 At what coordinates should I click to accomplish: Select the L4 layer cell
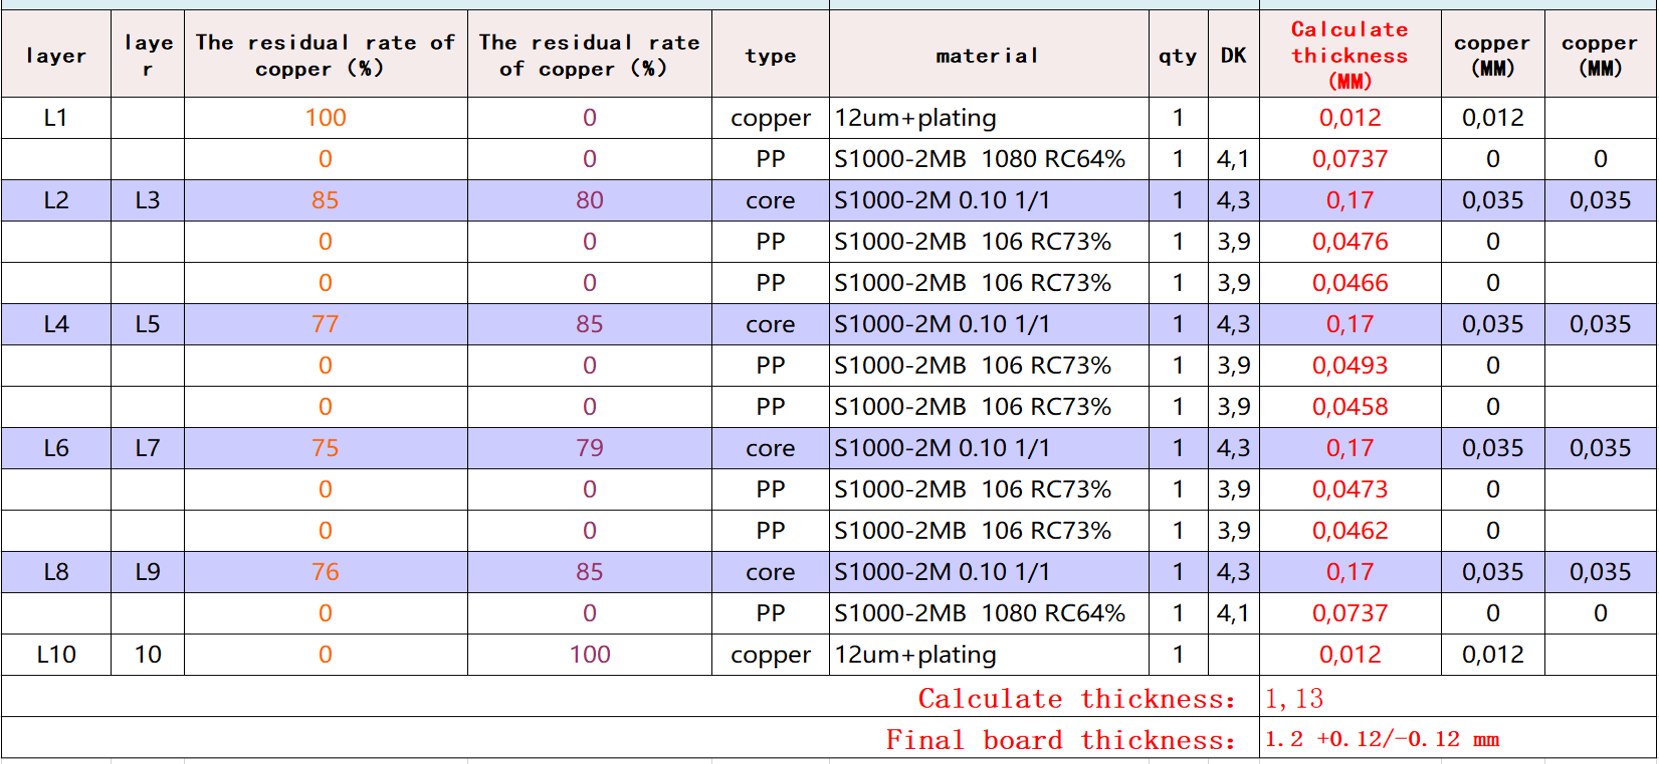[56, 324]
